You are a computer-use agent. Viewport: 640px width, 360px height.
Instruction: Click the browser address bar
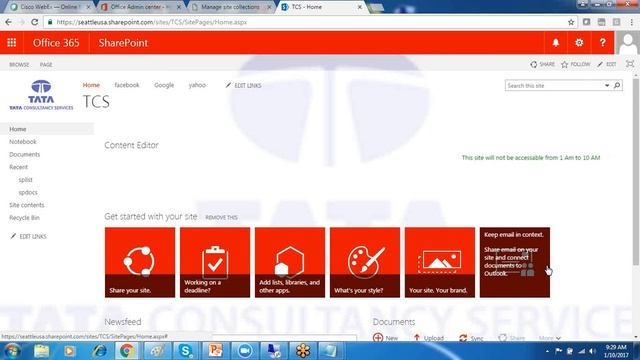pos(306,22)
